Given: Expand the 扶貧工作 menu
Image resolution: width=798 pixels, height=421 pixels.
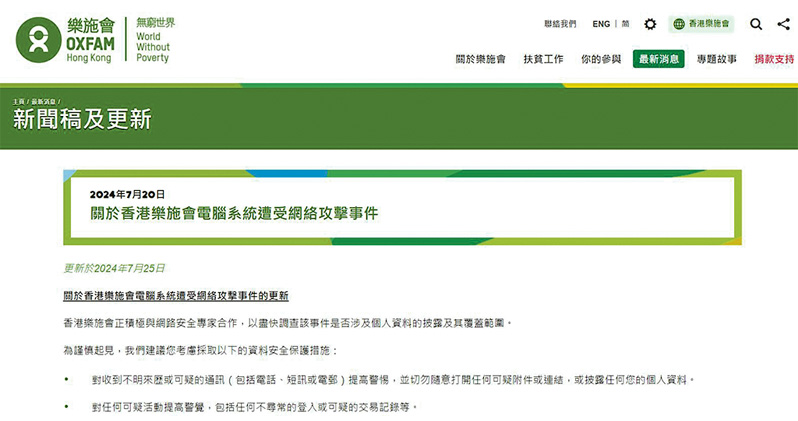Looking at the screenshot, I should (543, 59).
